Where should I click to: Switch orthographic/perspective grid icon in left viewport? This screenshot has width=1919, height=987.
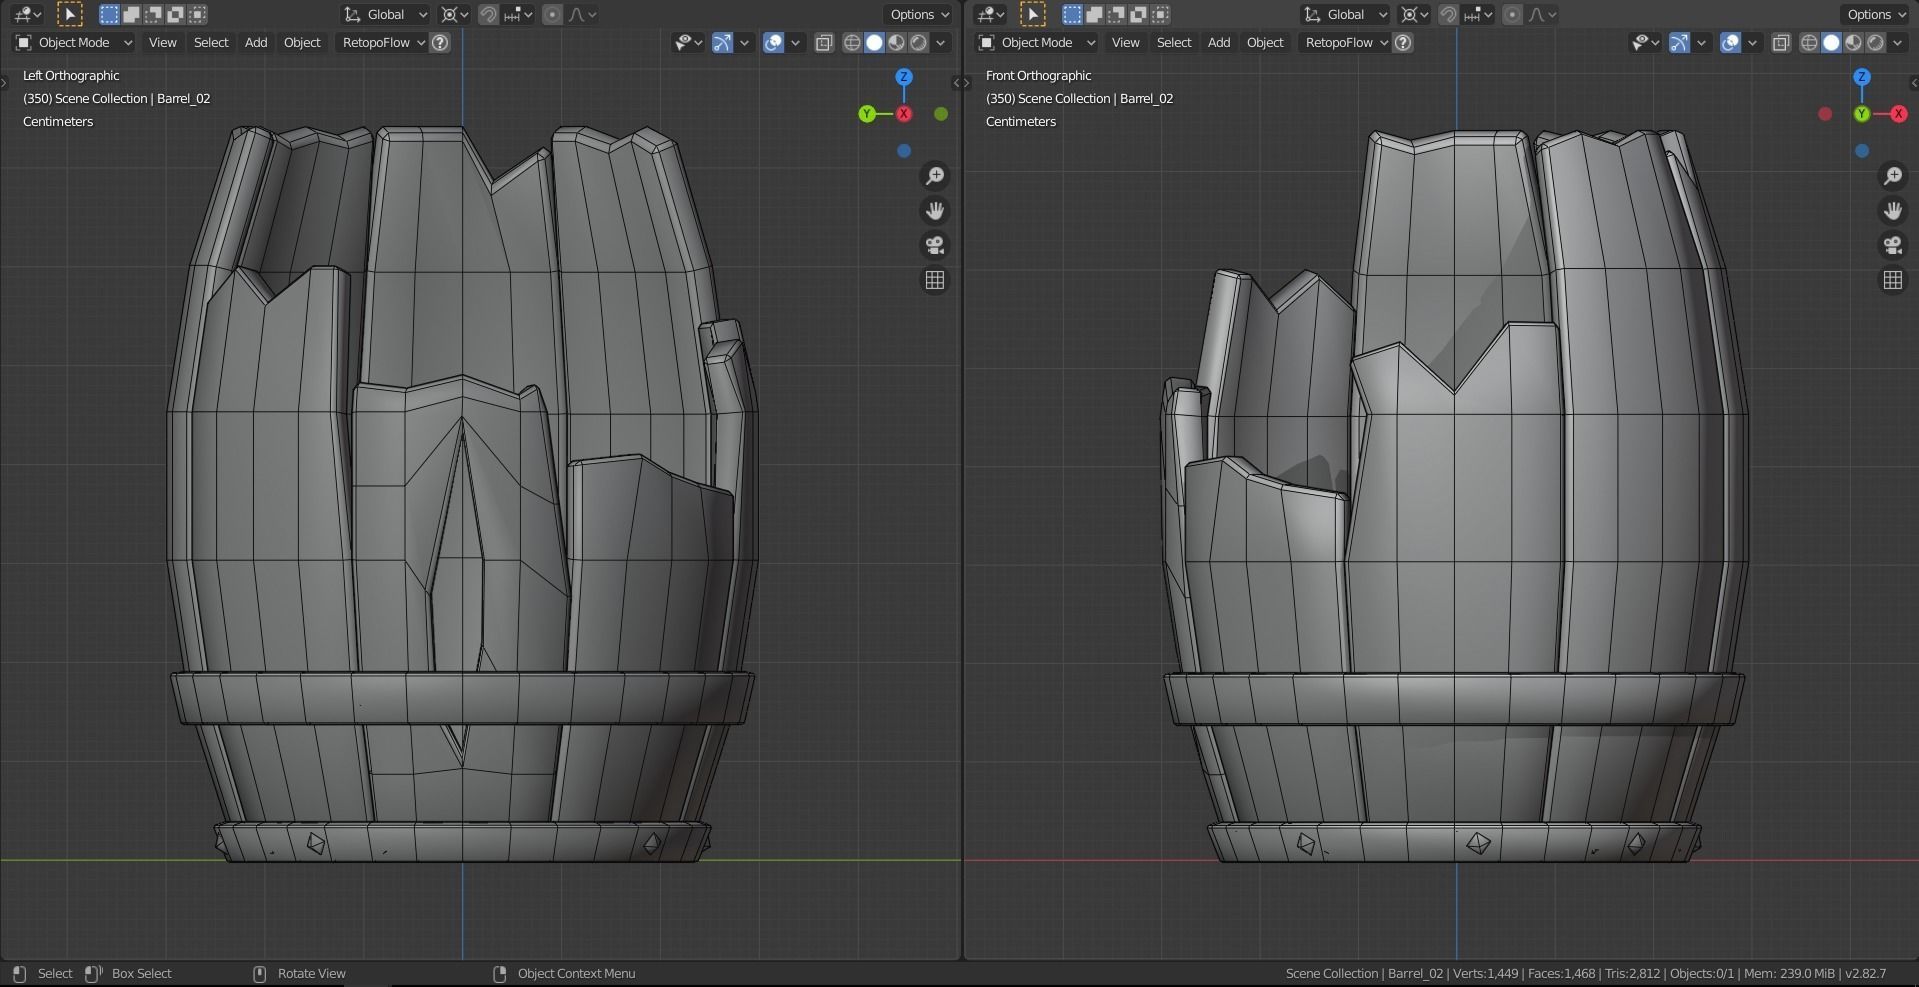click(x=935, y=280)
